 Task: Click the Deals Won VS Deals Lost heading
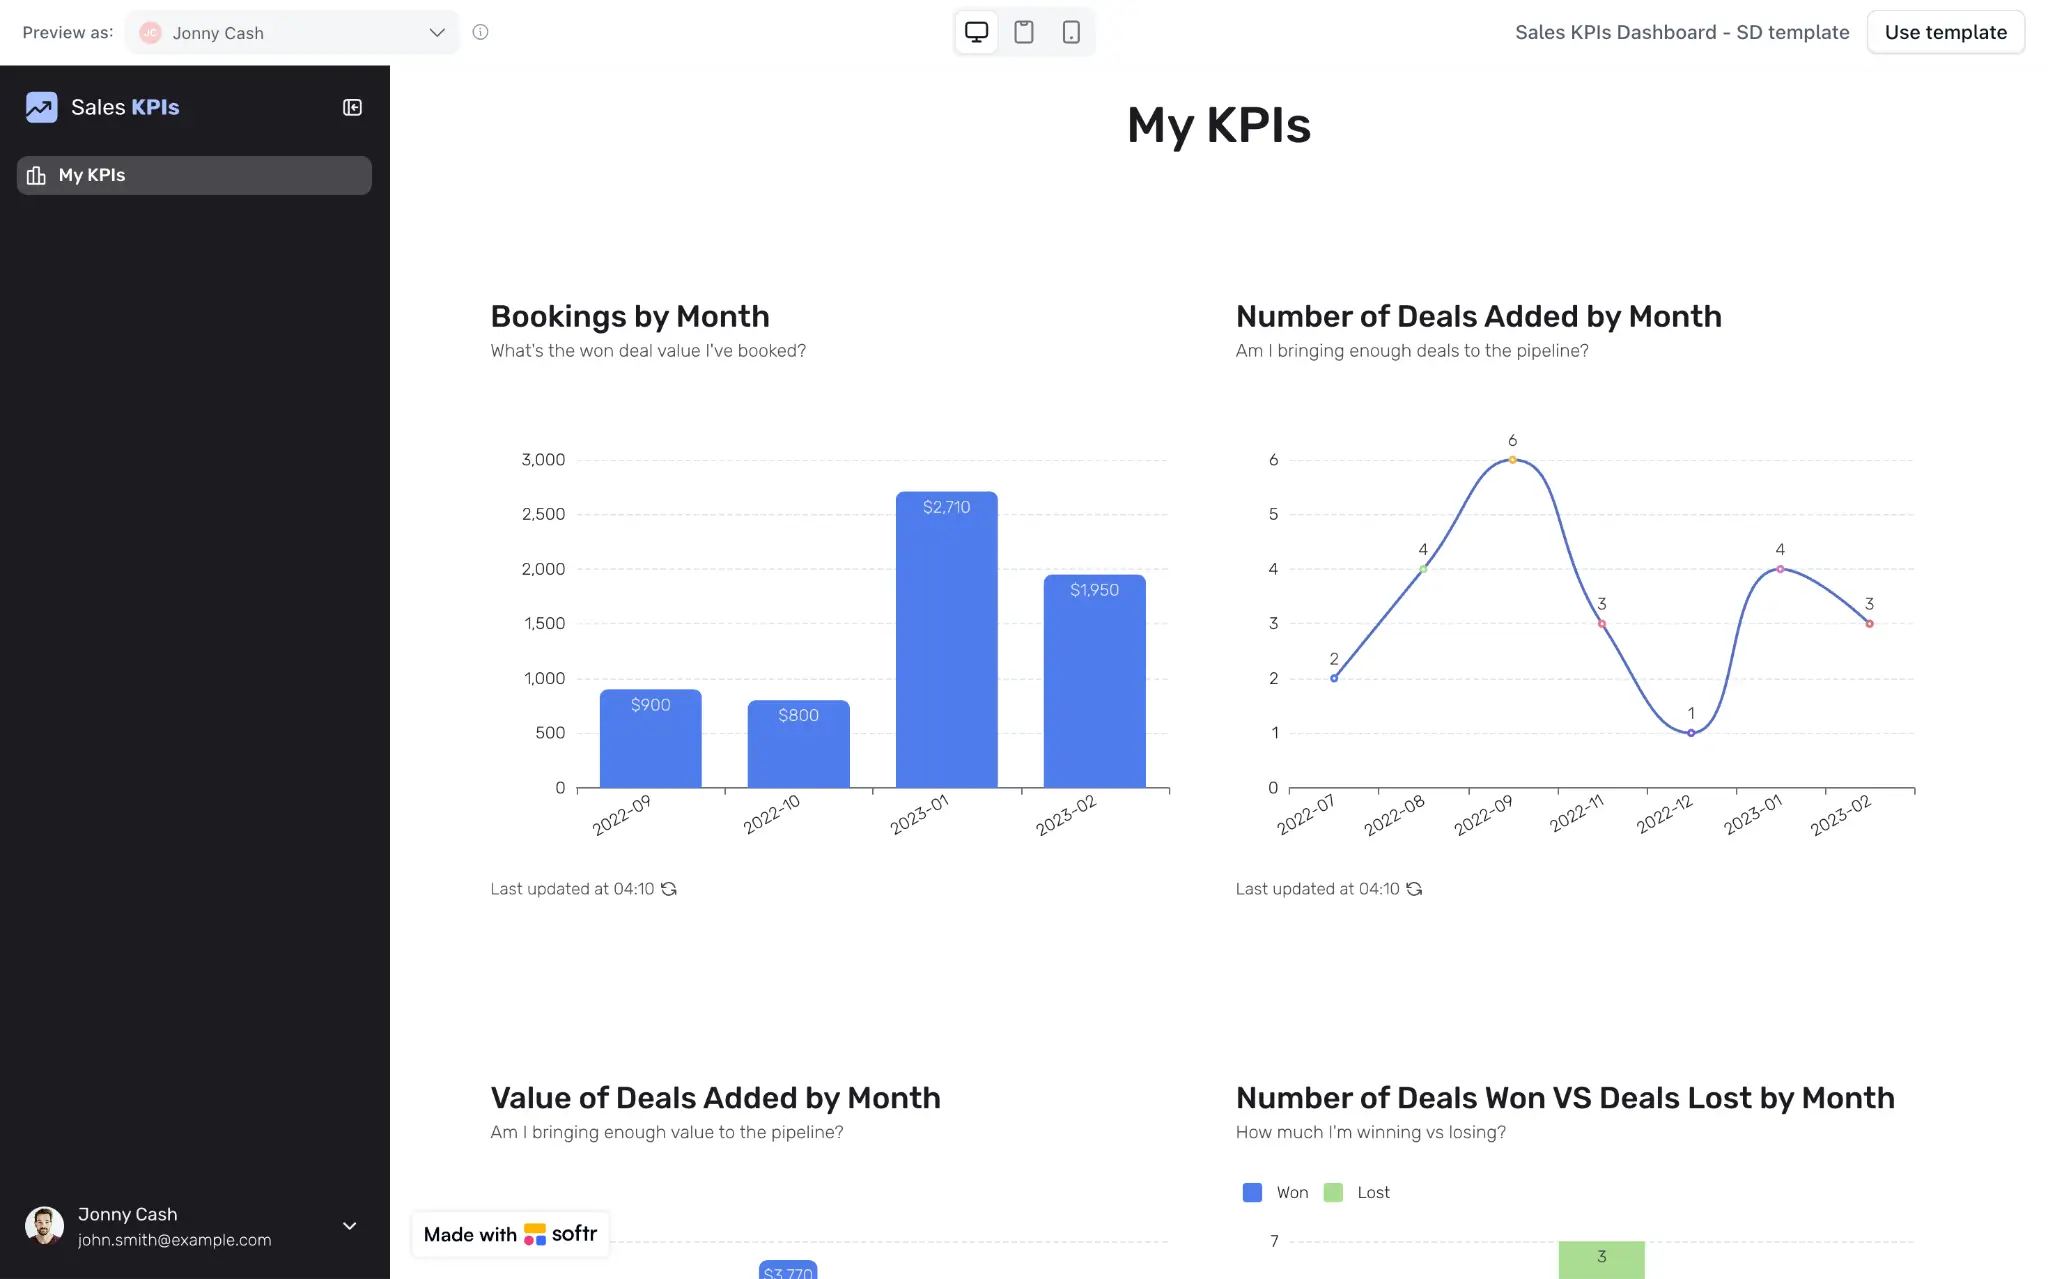[1565, 1098]
